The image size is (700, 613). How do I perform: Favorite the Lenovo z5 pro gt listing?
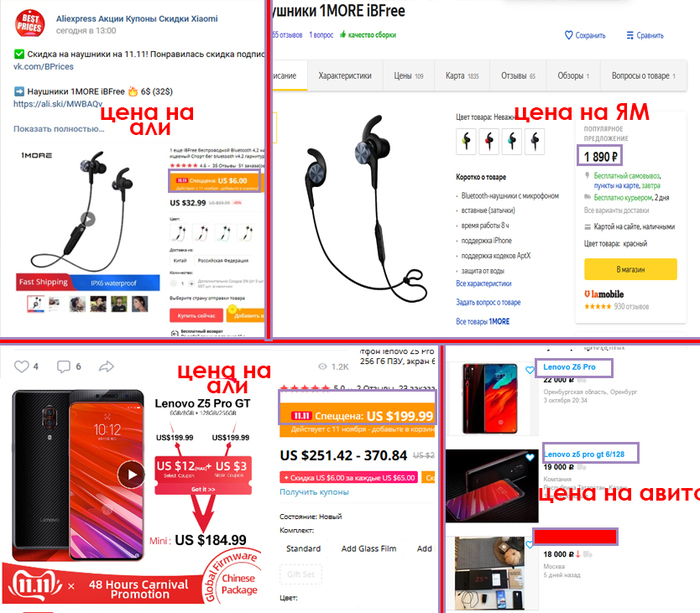click(x=529, y=457)
